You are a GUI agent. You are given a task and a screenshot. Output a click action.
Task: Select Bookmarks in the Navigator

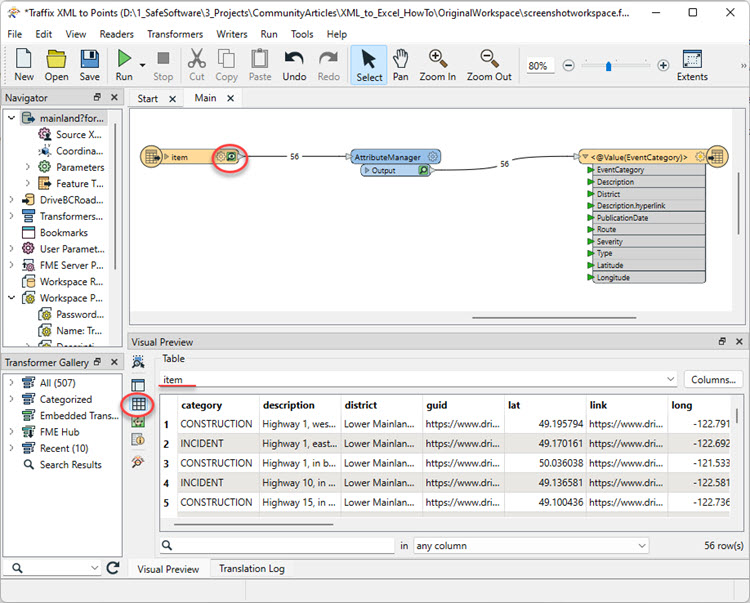click(x=64, y=232)
